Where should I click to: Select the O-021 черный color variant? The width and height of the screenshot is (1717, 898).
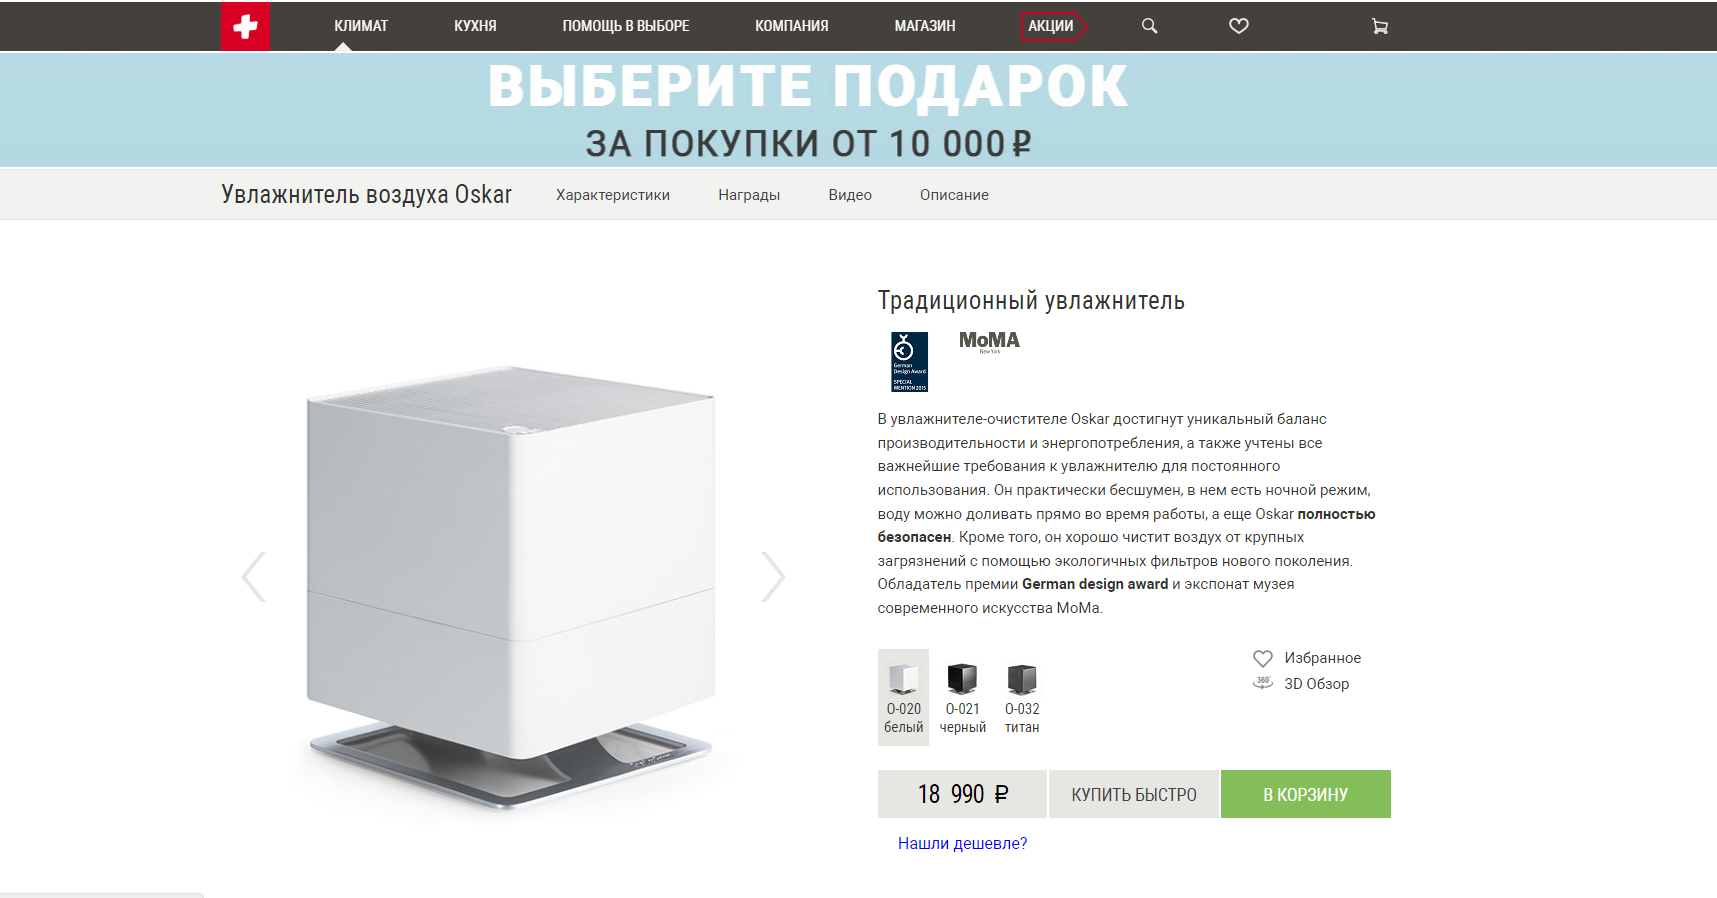coord(963,699)
